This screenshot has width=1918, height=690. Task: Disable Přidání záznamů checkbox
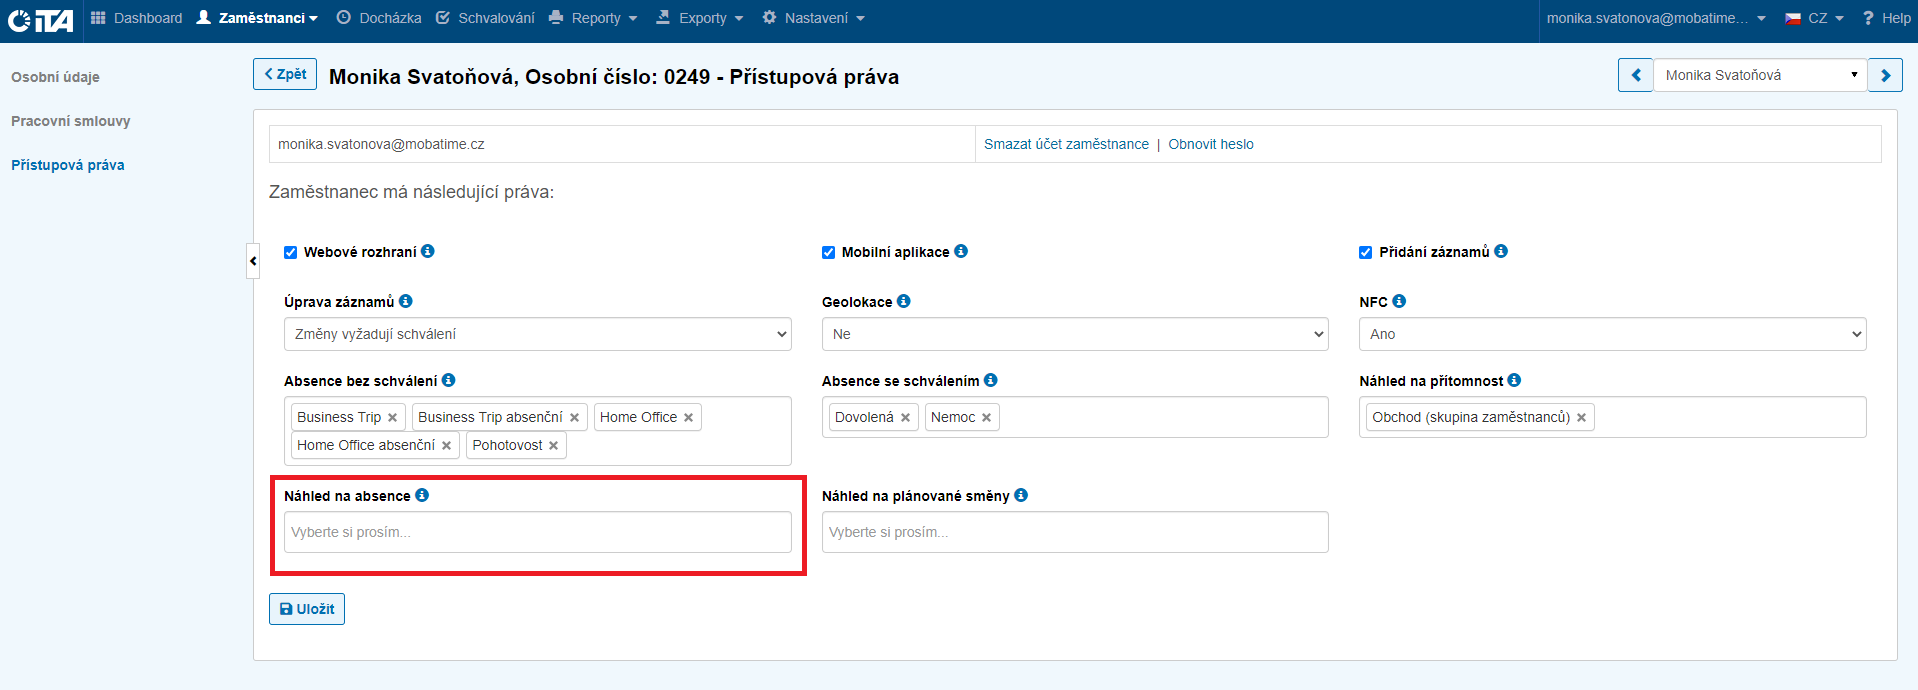click(1365, 253)
